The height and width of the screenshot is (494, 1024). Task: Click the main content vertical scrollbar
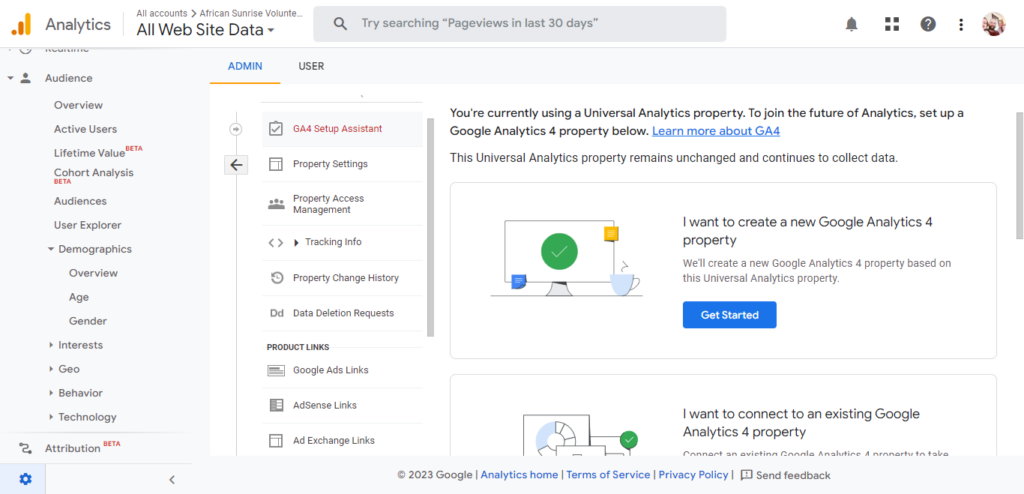pos(1020,175)
